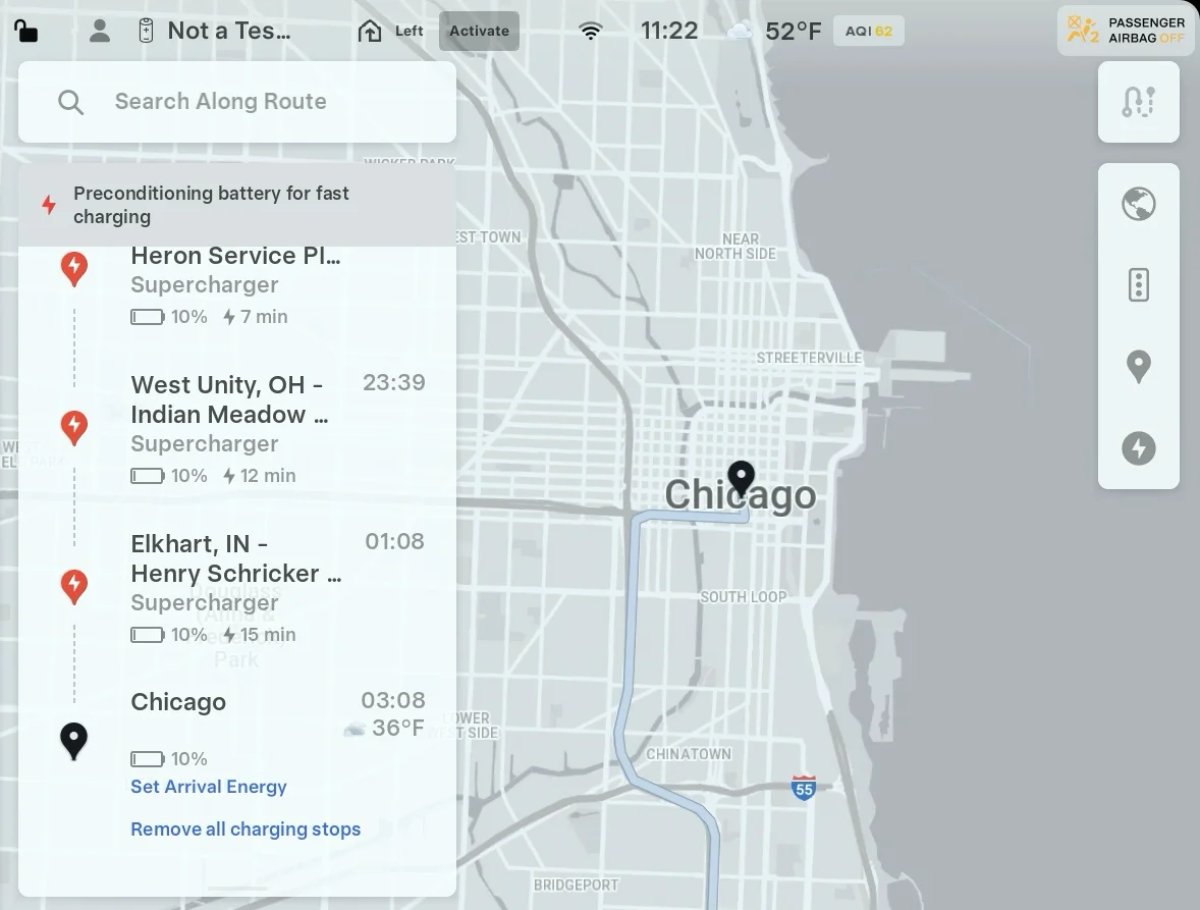Tap the 03:08 arrival time
The height and width of the screenshot is (910, 1200).
pyautogui.click(x=393, y=701)
